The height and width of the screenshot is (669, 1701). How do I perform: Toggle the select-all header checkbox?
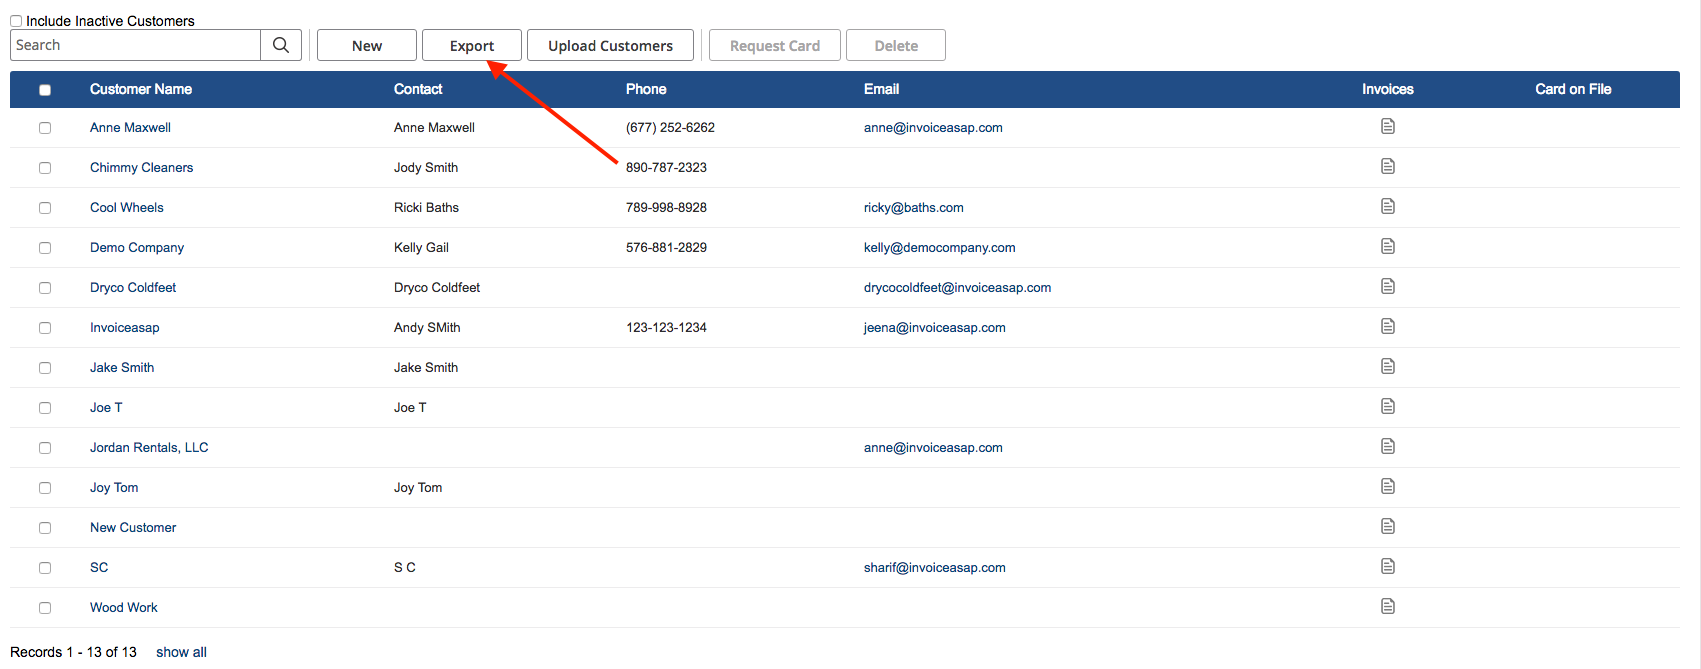coord(45,90)
